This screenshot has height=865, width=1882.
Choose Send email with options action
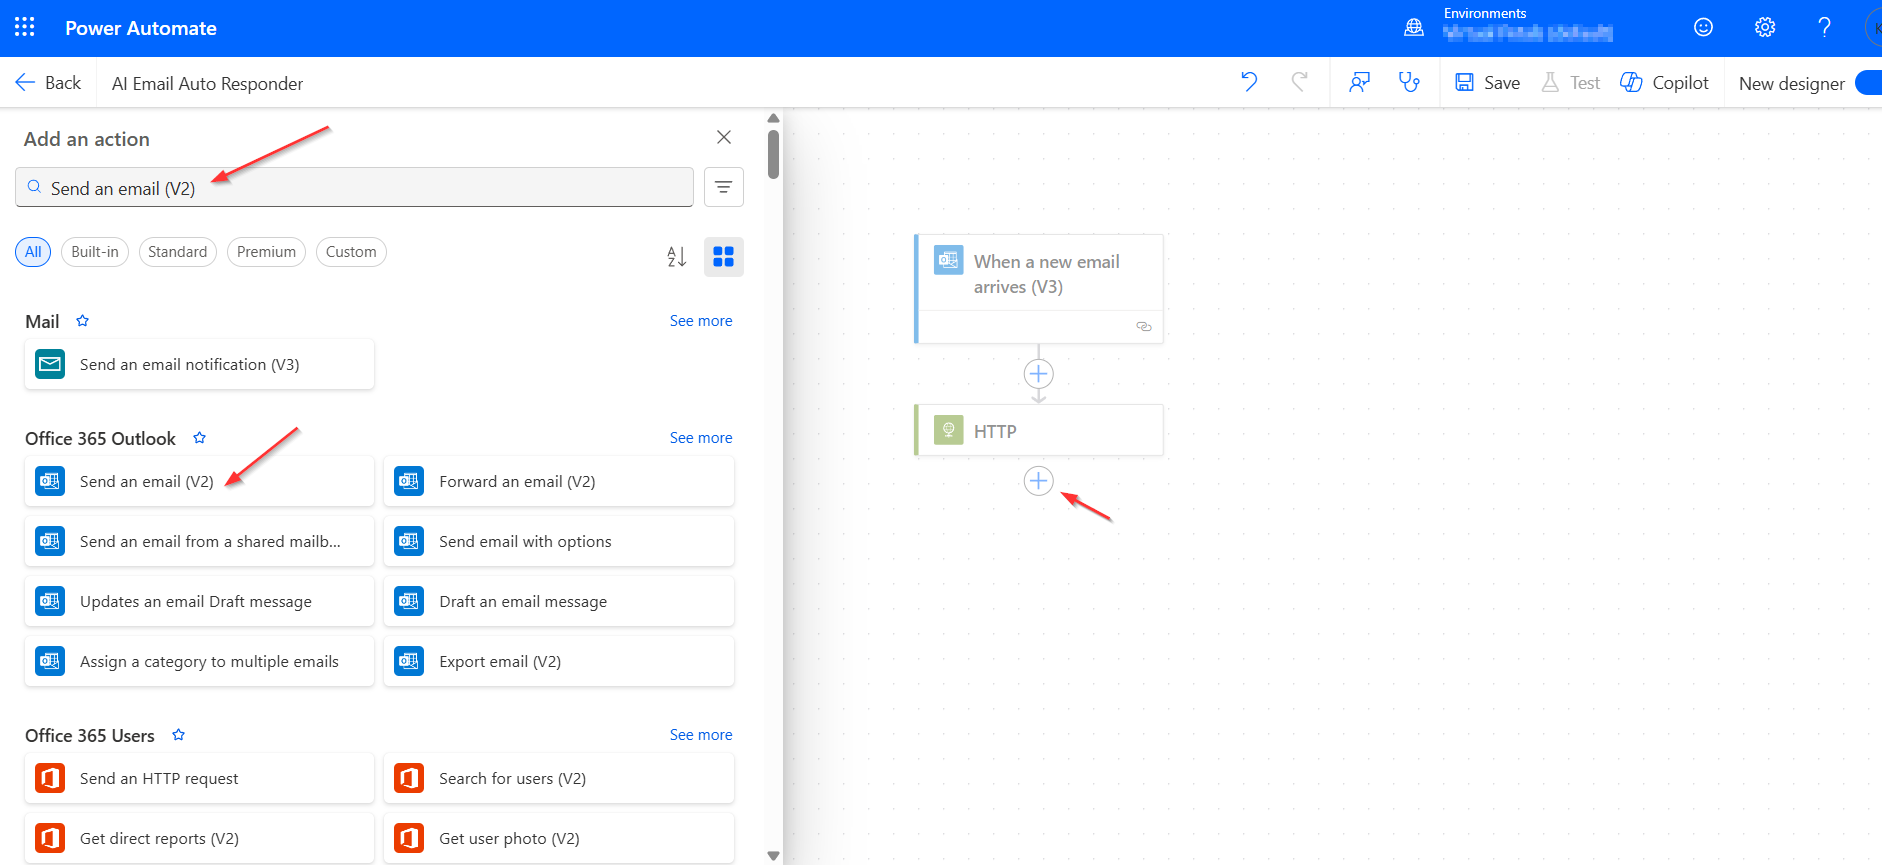(559, 541)
